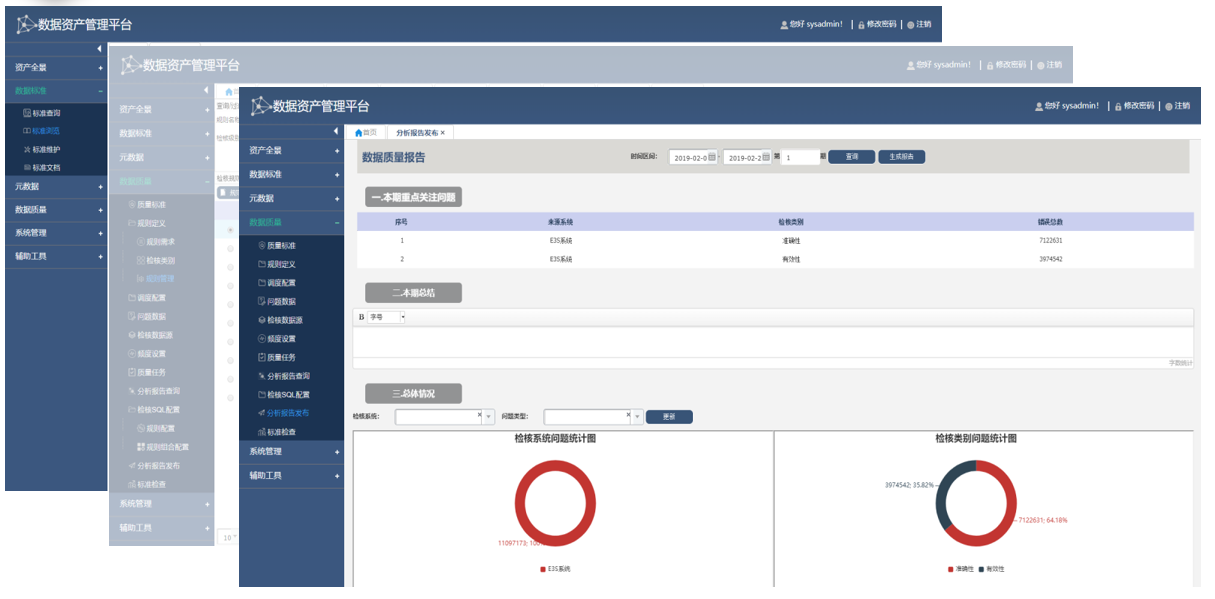Open 规则组合配置 in middle window sidebar
Image resolution: width=1215 pixels, height=599 pixels.
163,447
